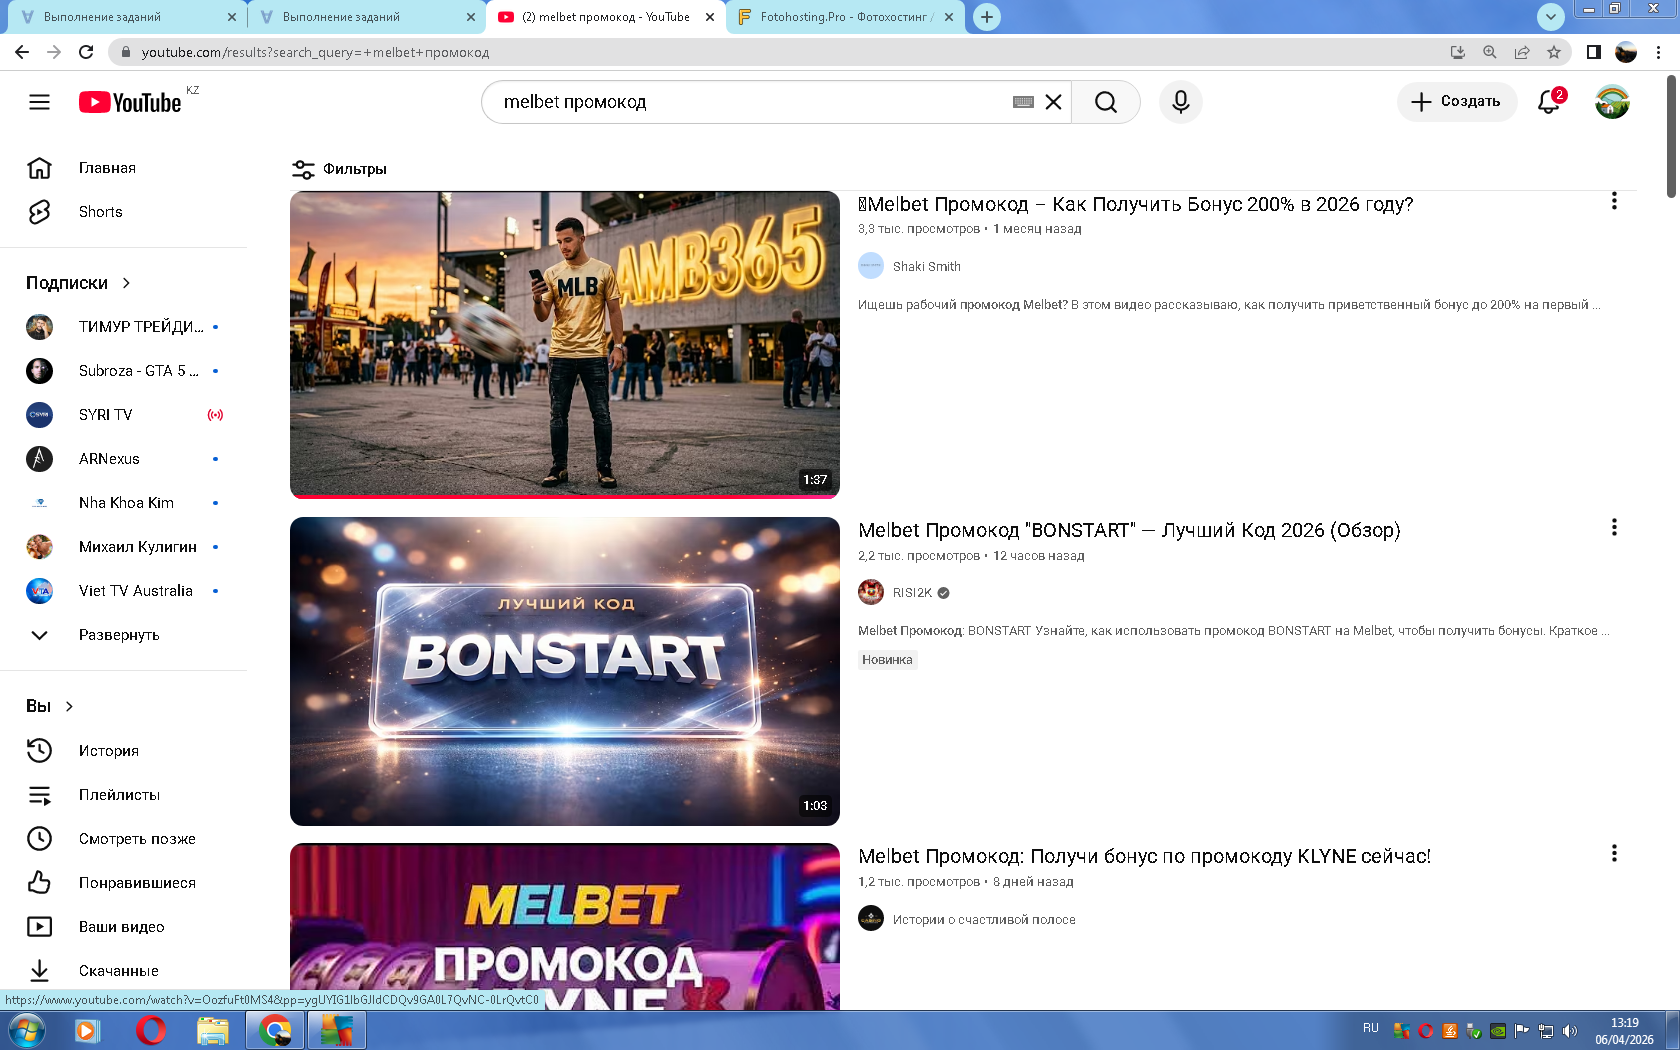Viewport: 1680px width, 1050px height.
Task: Open the KLYNE промокод video title
Action: click(x=1144, y=856)
